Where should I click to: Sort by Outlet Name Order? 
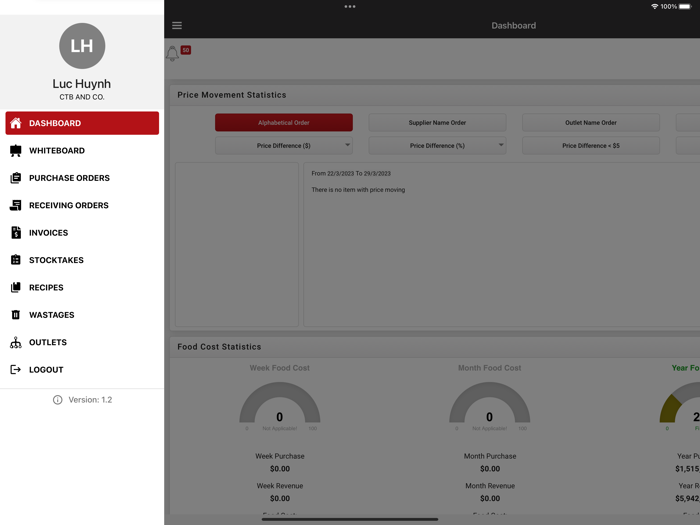591,123
